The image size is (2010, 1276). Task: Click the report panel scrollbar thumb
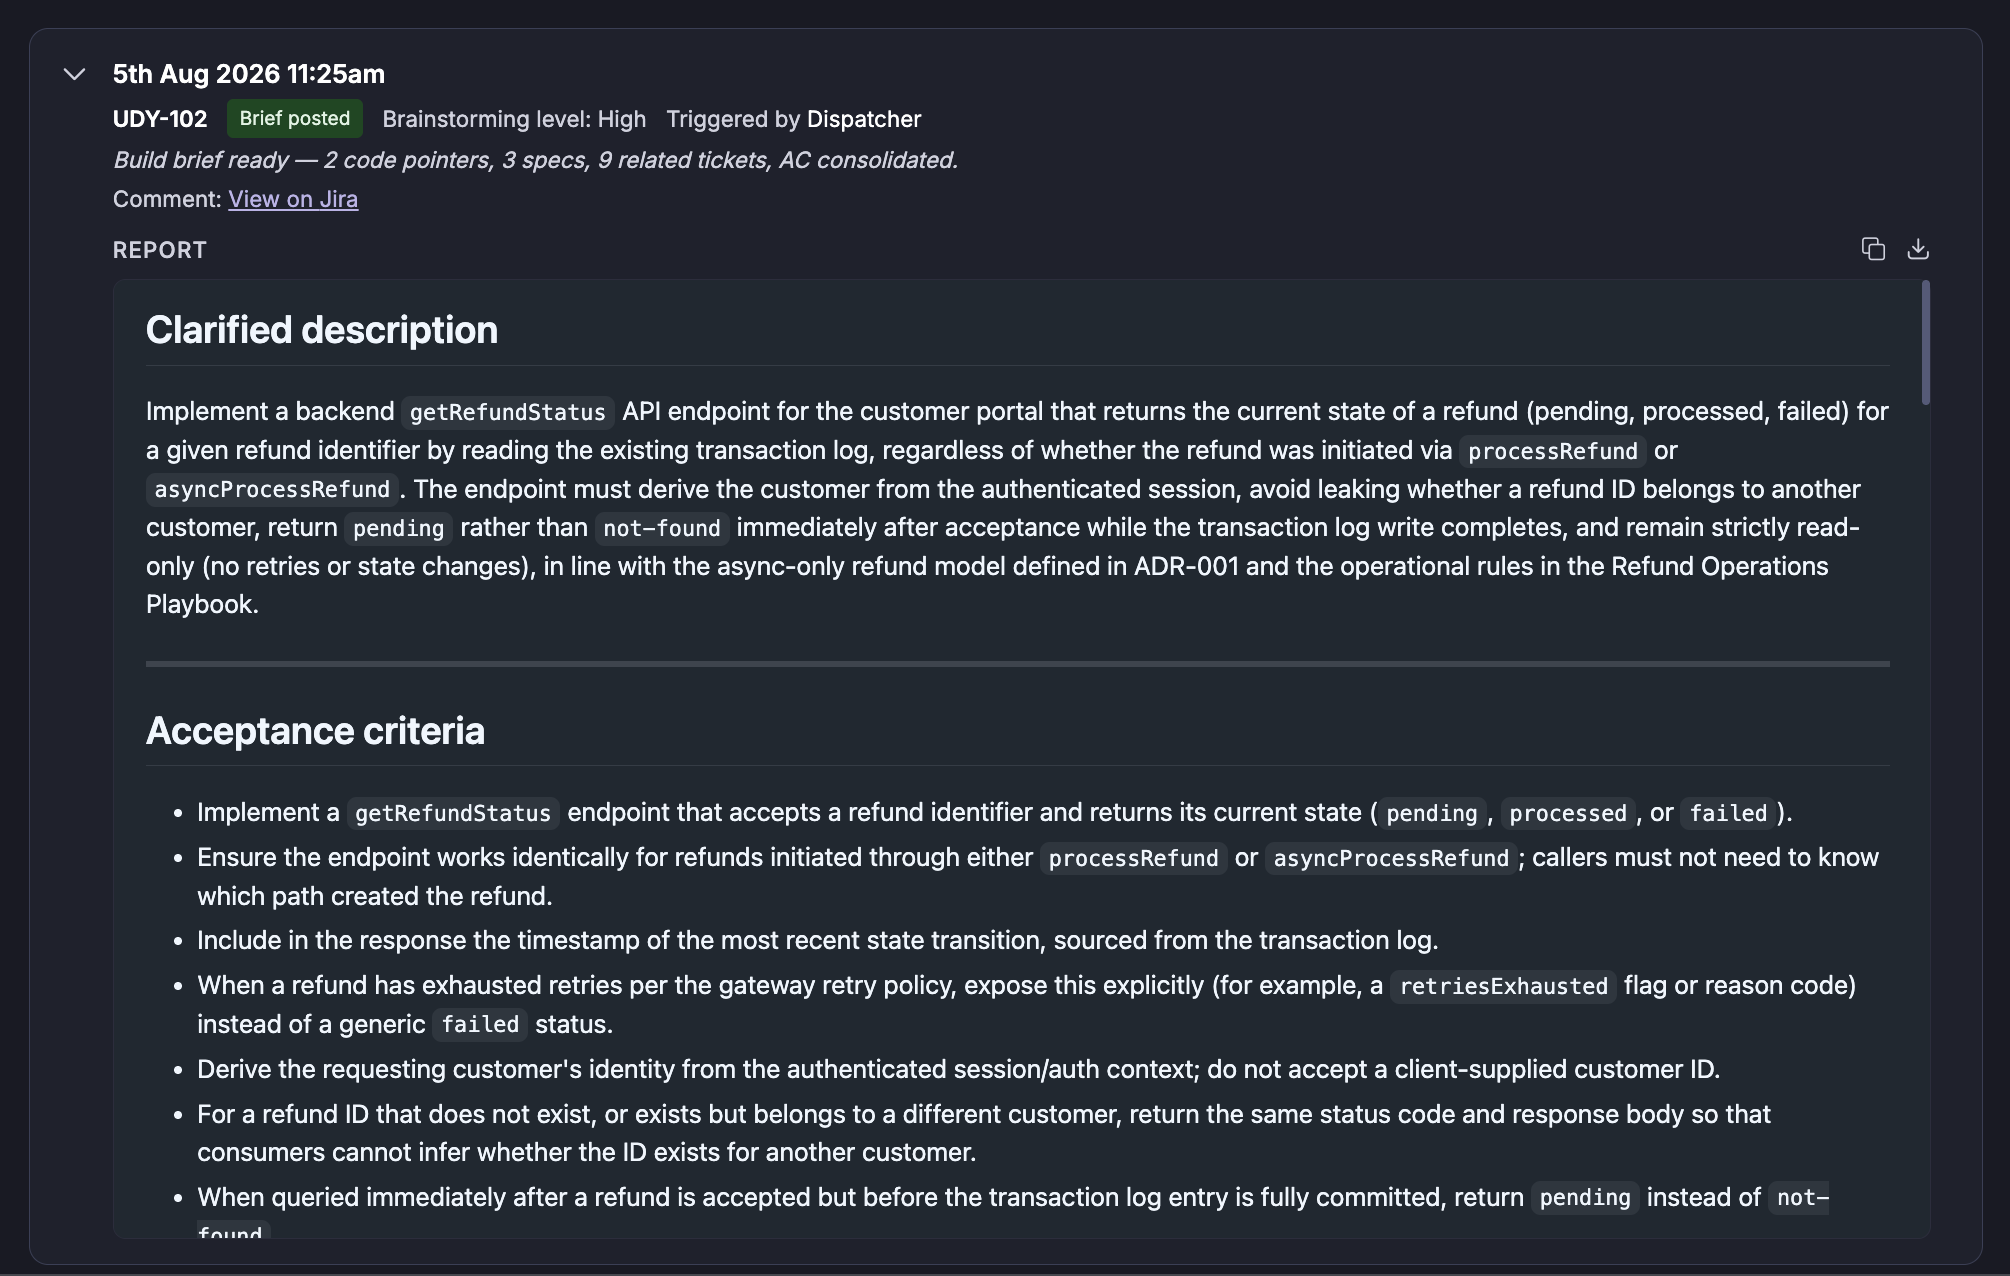tap(1925, 343)
